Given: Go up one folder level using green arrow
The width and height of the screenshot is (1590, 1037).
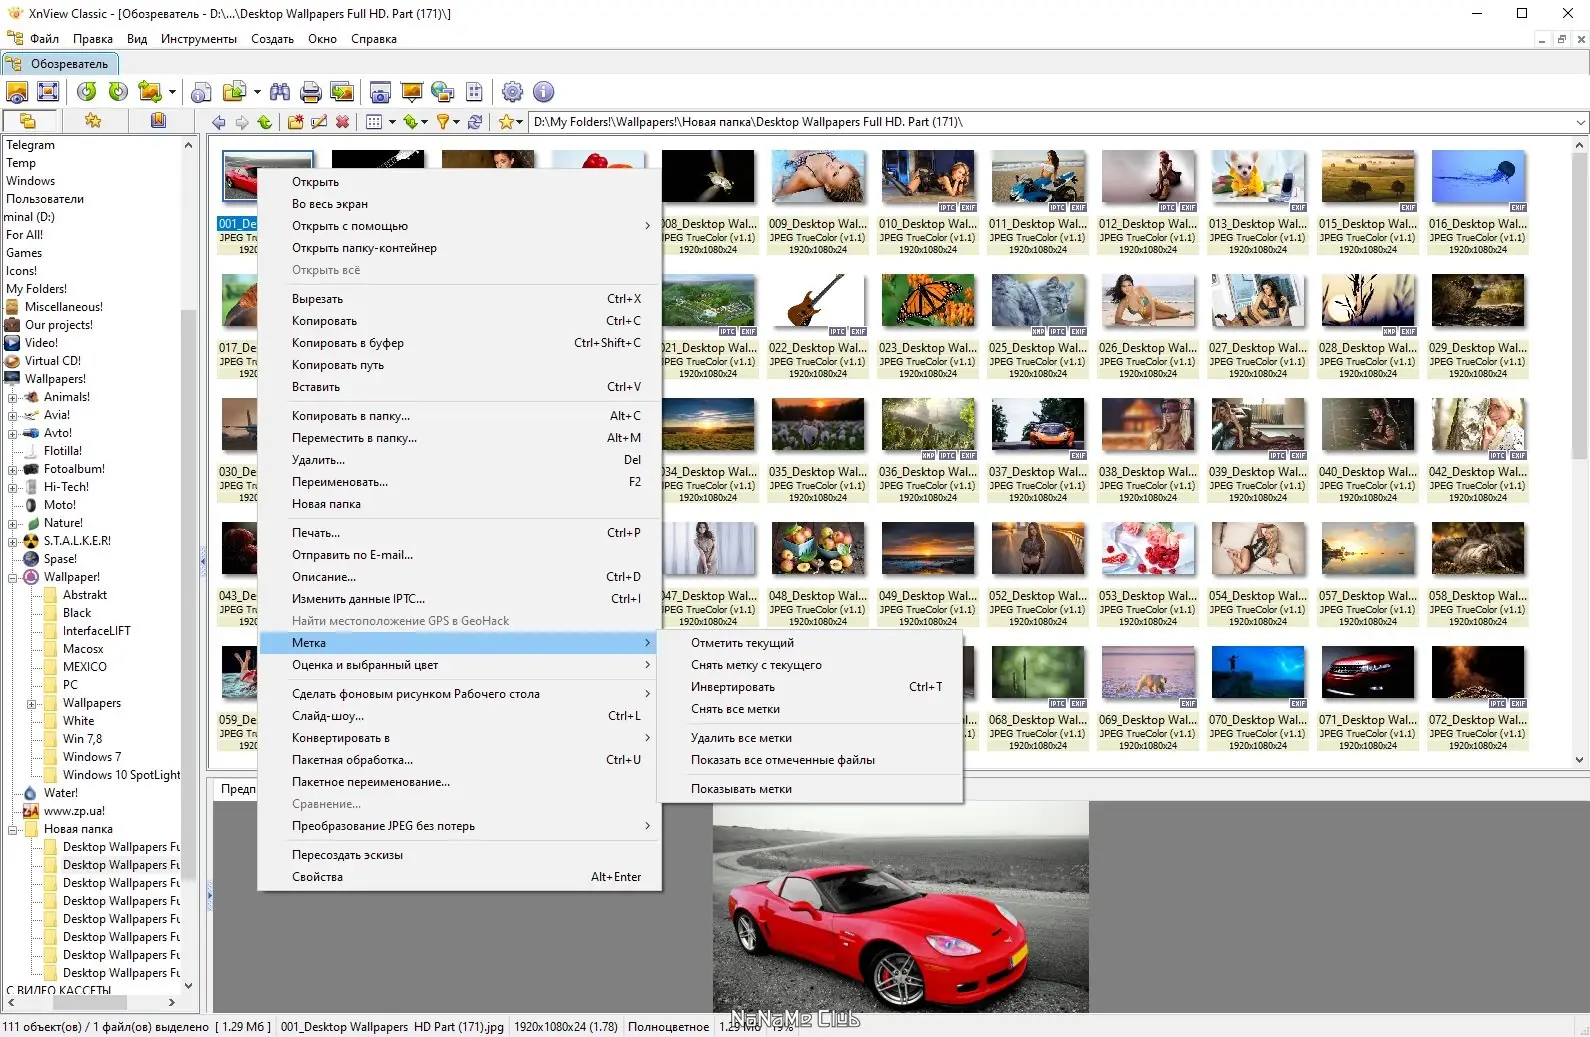Looking at the screenshot, I should 264,122.
